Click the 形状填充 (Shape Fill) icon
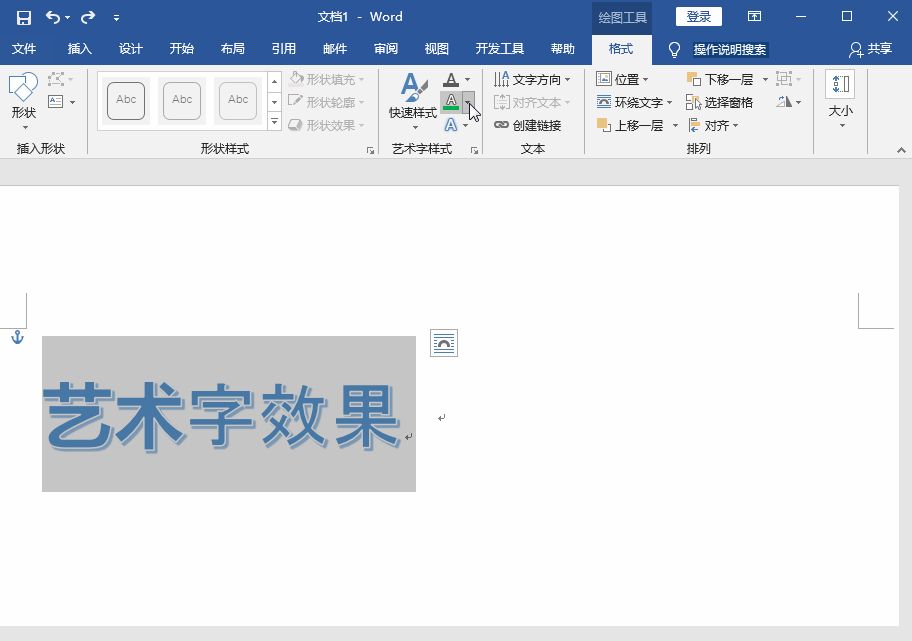 click(x=299, y=78)
